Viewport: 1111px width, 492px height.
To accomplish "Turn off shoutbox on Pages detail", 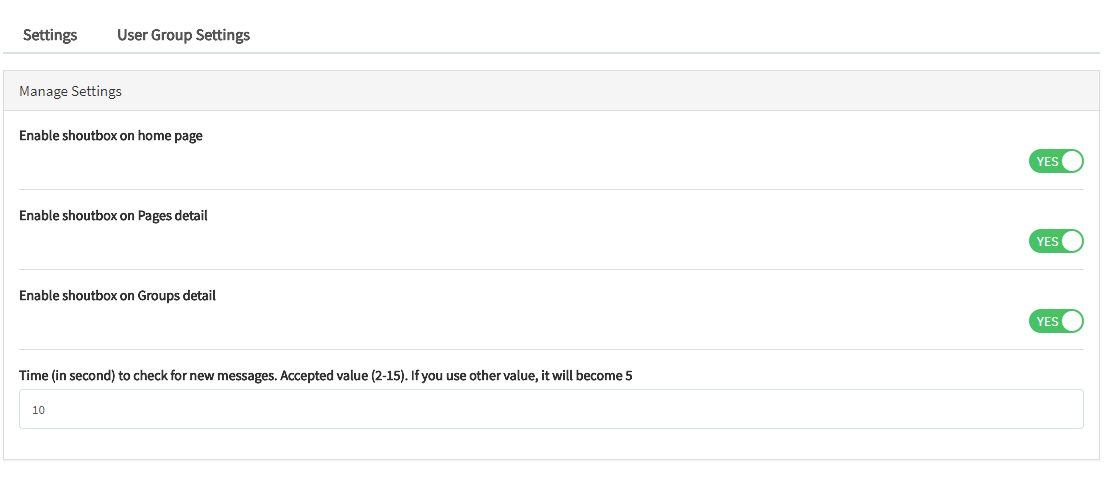I will tap(1056, 241).
